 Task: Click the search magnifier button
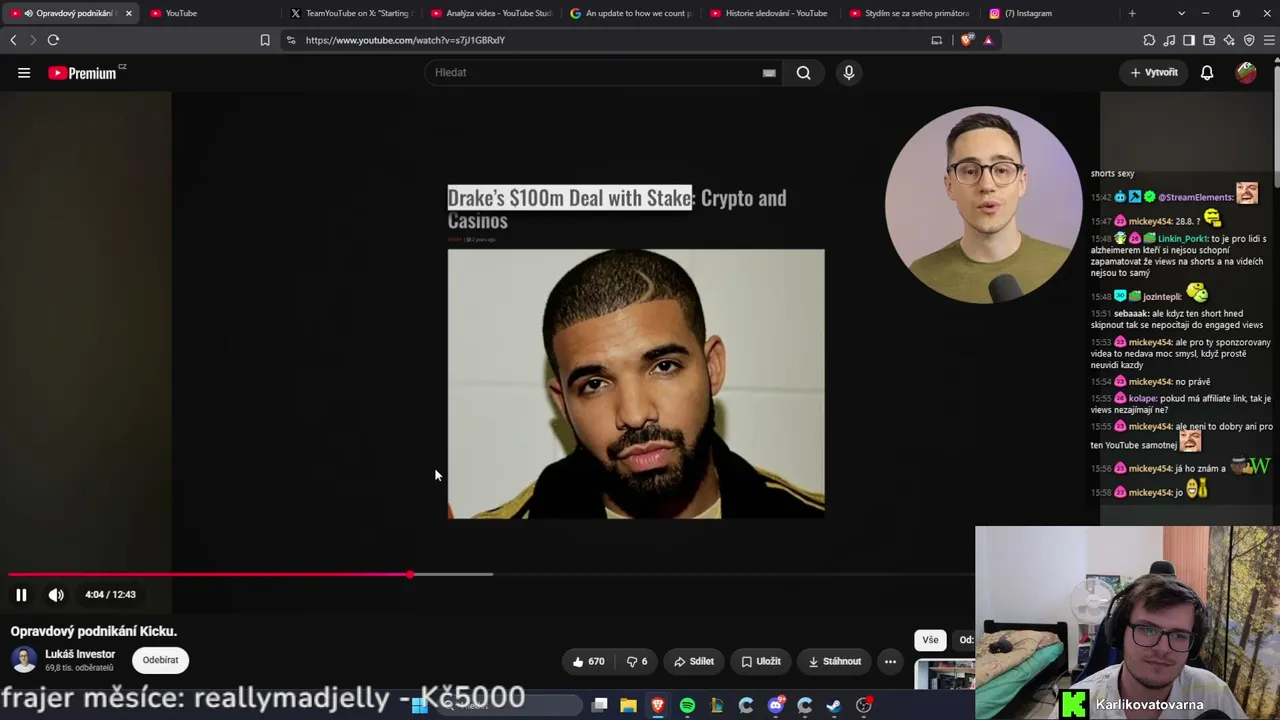(x=803, y=73)
